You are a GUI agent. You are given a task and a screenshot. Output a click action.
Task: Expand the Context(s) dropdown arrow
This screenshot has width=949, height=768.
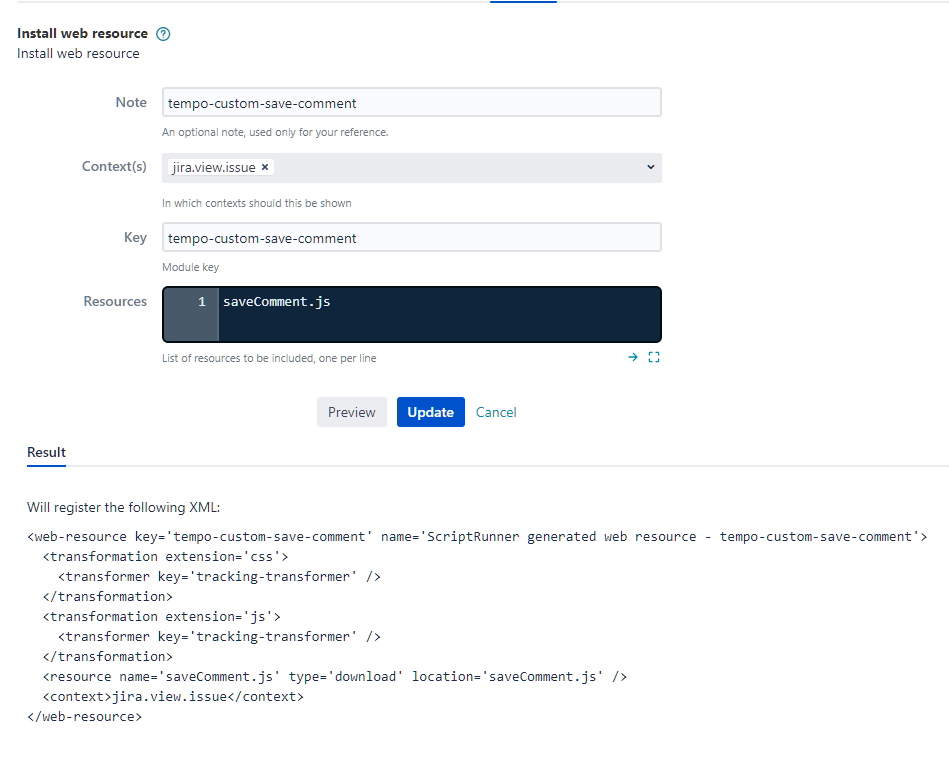[x=651, y=167]
